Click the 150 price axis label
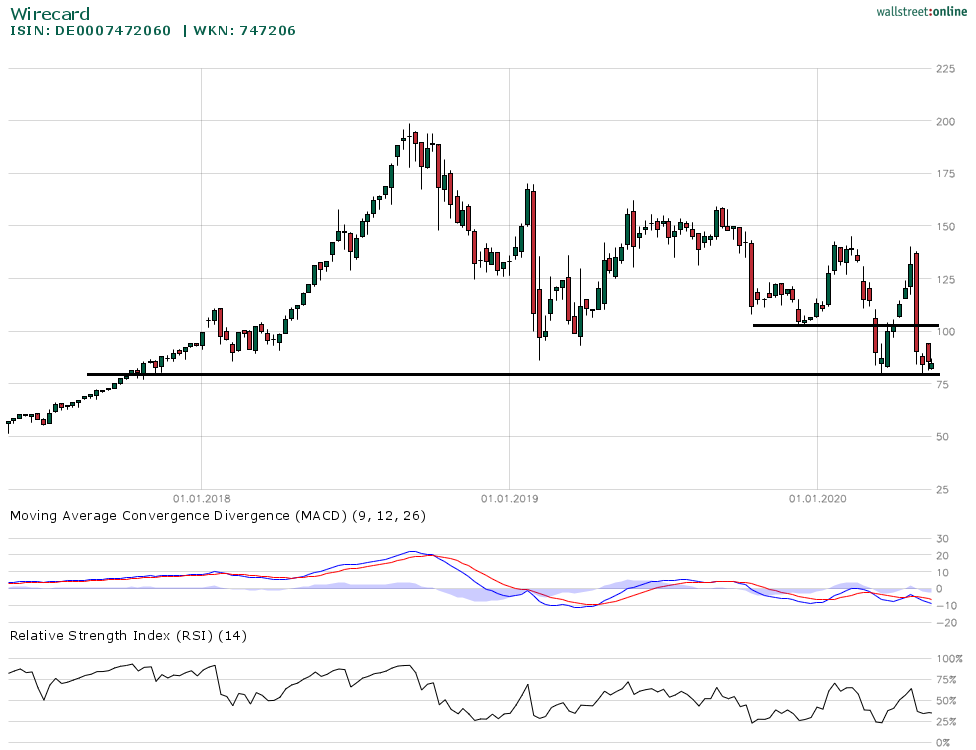Screen dimensions: 976x750 946,227
